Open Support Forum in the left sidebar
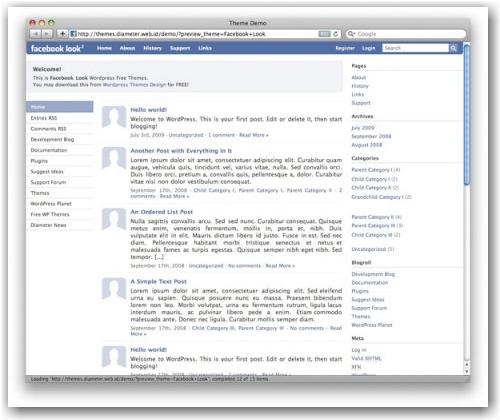This screenshot has height=420, width=500. point(48,182)
